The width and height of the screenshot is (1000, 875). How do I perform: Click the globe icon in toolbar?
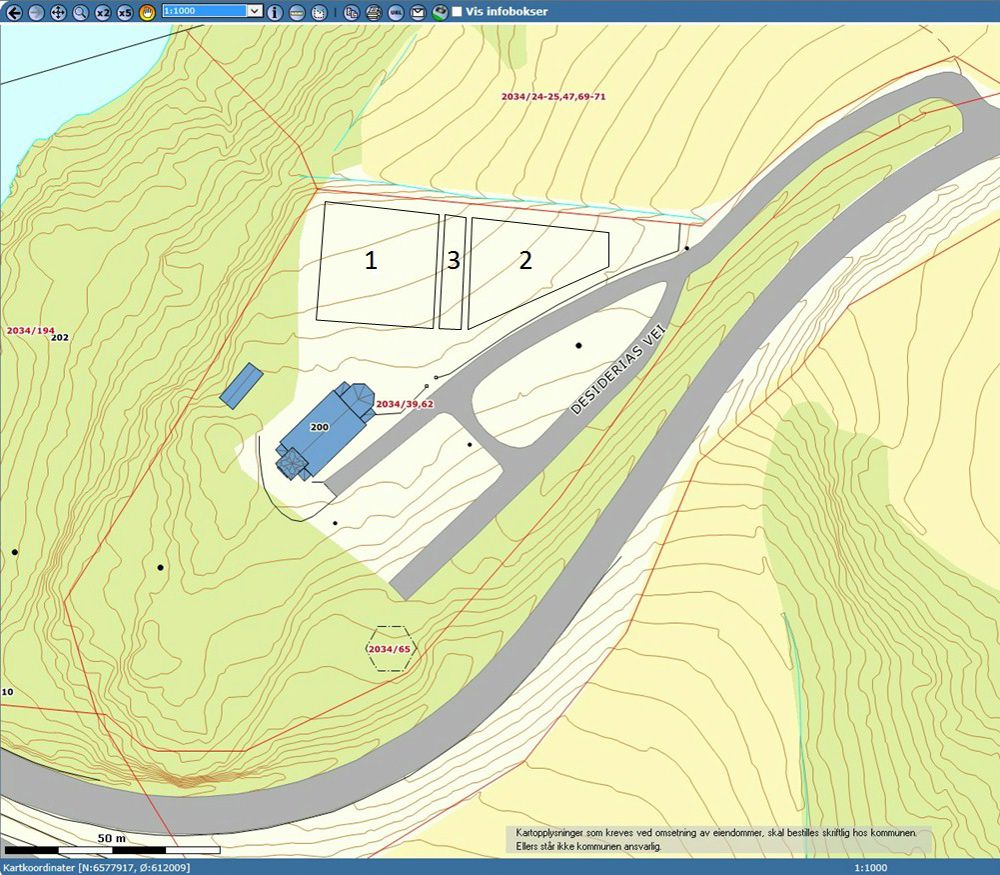(440, 12)
